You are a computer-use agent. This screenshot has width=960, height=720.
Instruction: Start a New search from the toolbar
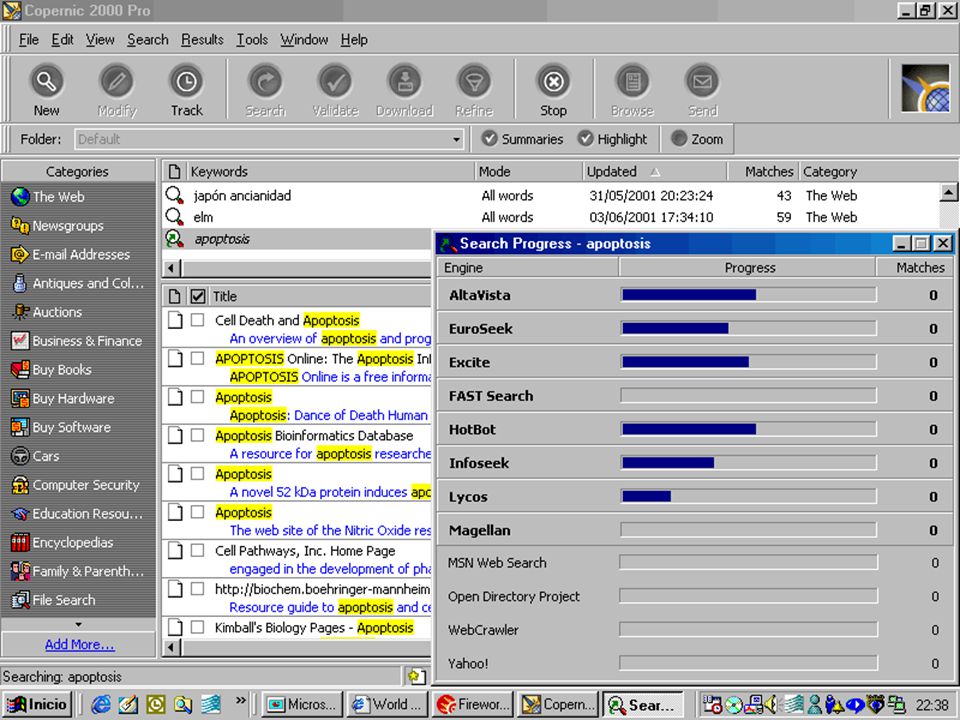47,91
